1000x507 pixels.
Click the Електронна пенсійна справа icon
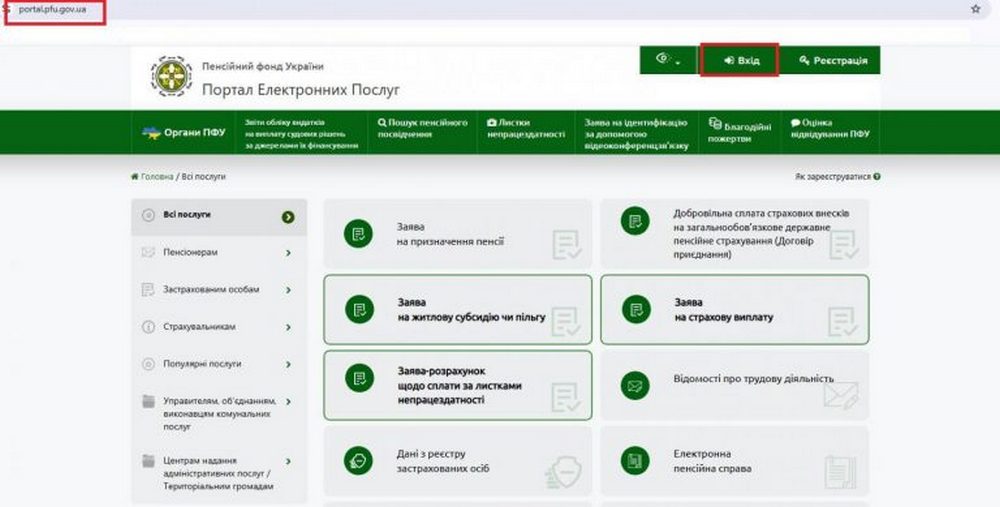pos(634,460)
